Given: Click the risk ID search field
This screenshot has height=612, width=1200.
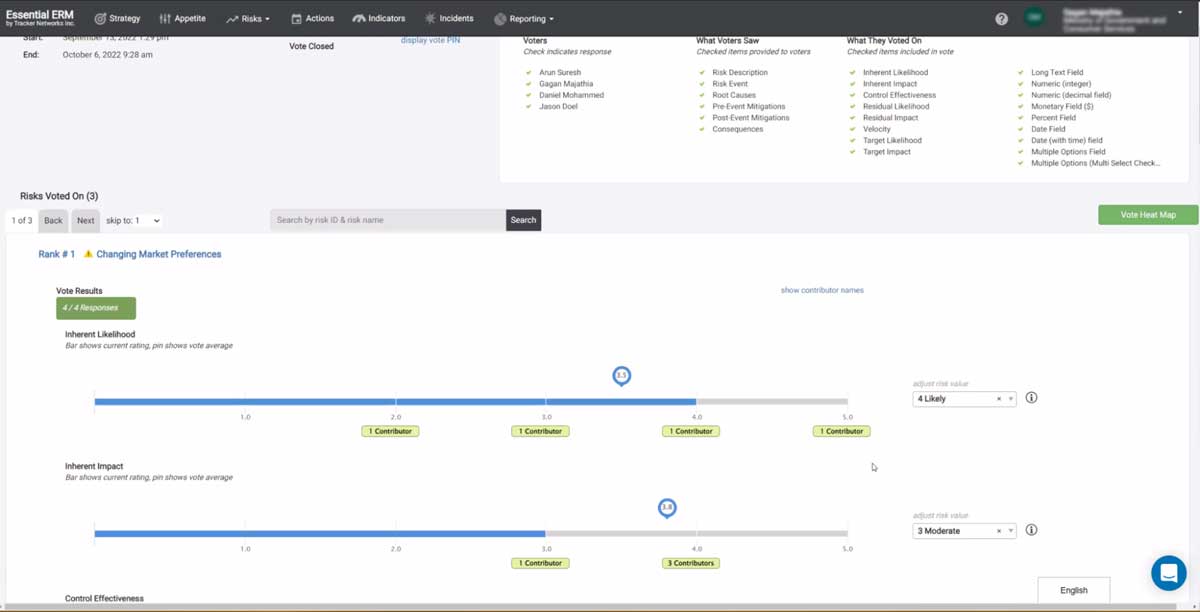Looking at the screenshot, I should tap(387, 220).
